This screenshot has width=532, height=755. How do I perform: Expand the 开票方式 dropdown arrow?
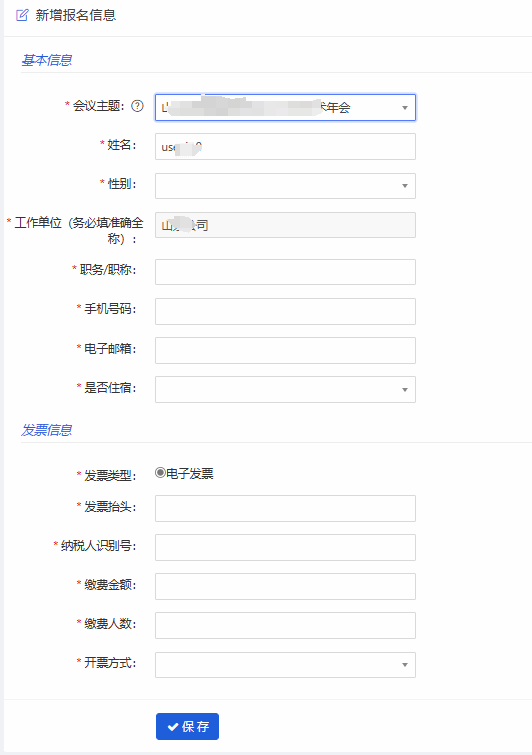click(x=405, y=665)
